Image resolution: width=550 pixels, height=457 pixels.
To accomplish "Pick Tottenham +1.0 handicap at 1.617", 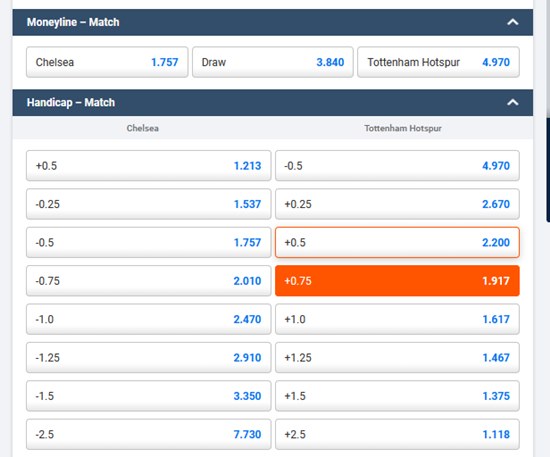I will tap(397, 319).
